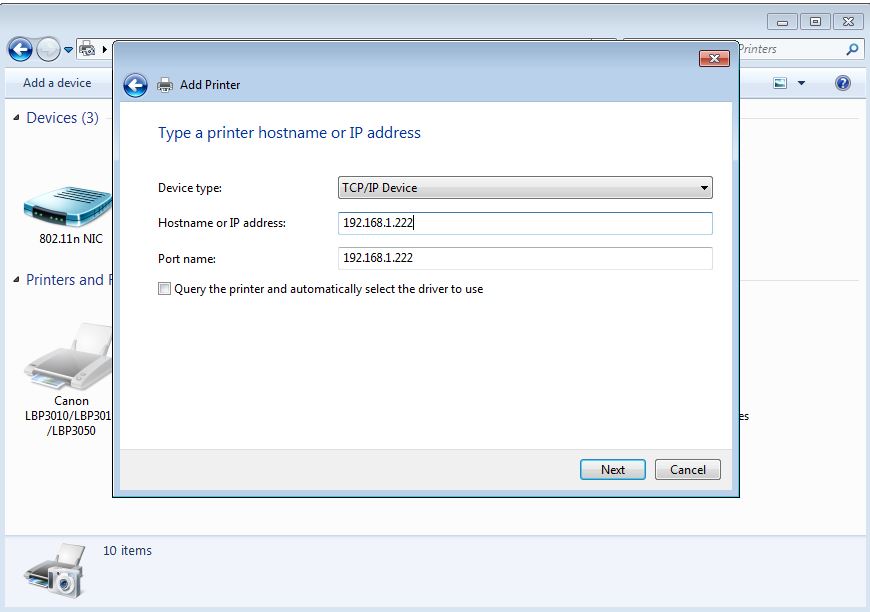
Task: Click the Type a printer hostname heading
Action: point(289,133)
